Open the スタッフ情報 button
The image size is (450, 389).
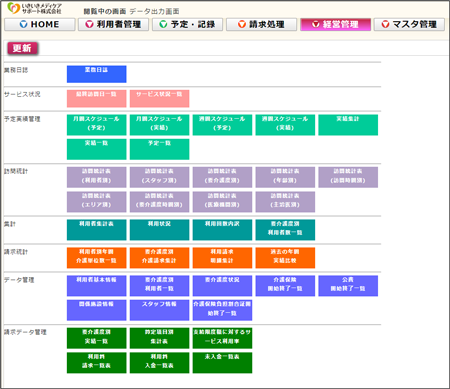[x=159, y=310]
